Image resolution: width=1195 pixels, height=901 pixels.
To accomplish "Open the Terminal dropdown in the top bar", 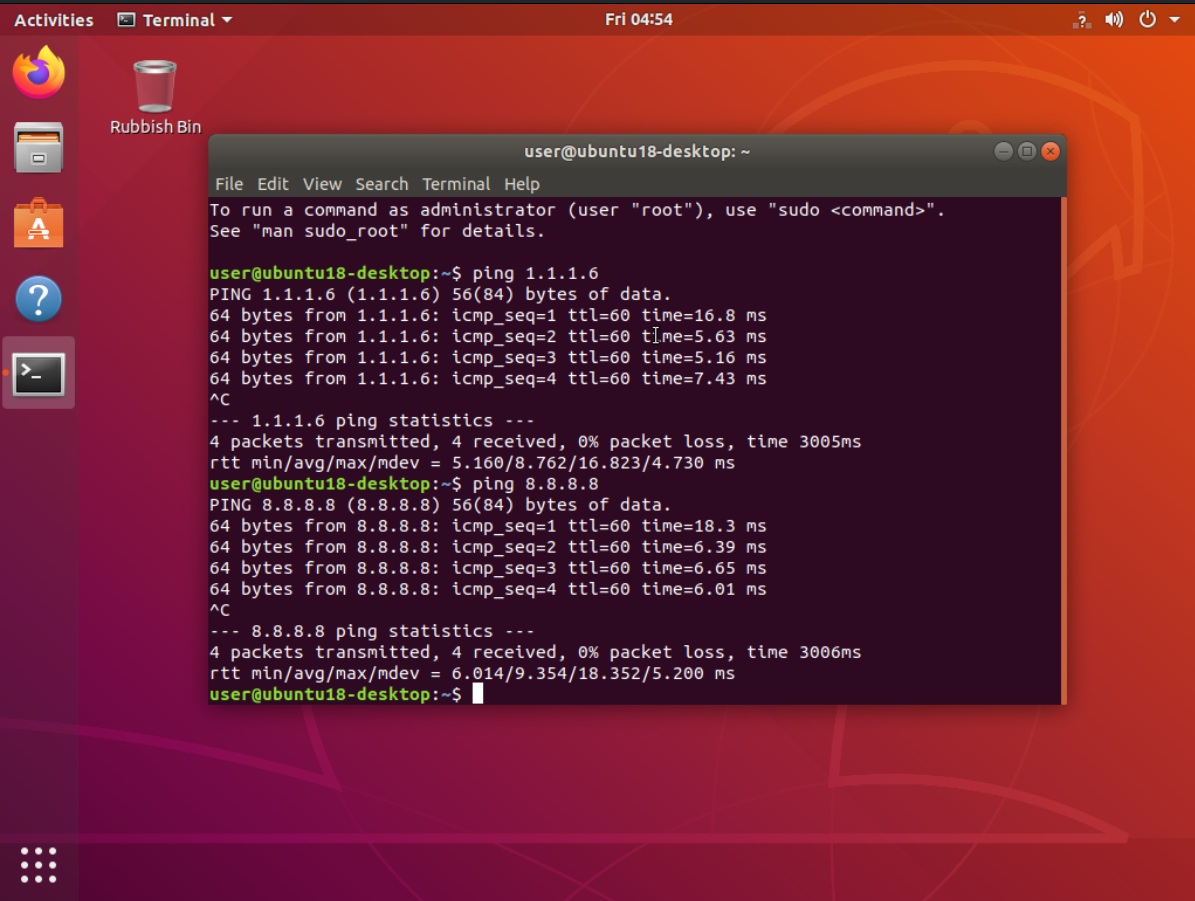I will [174, 19].
